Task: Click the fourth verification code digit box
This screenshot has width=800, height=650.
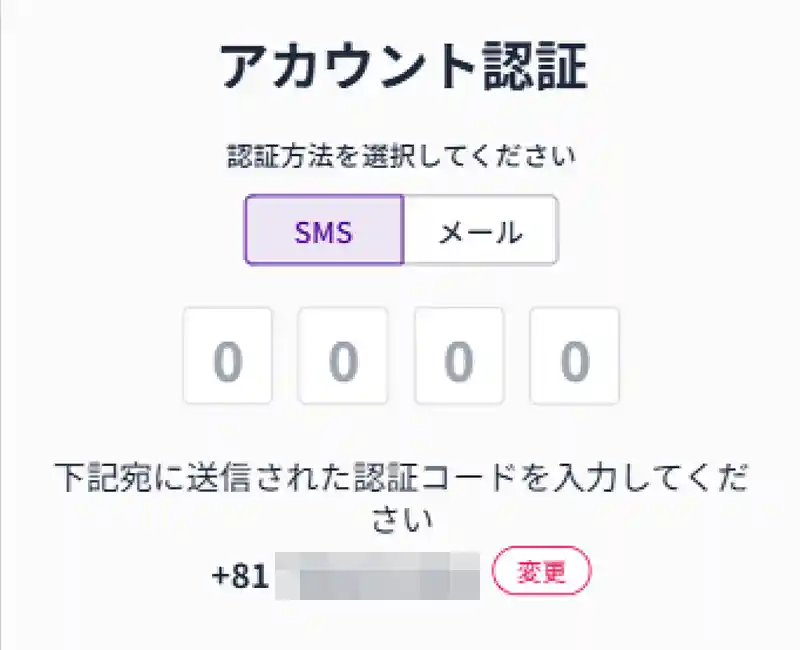Action: click(x=574, y=356)
